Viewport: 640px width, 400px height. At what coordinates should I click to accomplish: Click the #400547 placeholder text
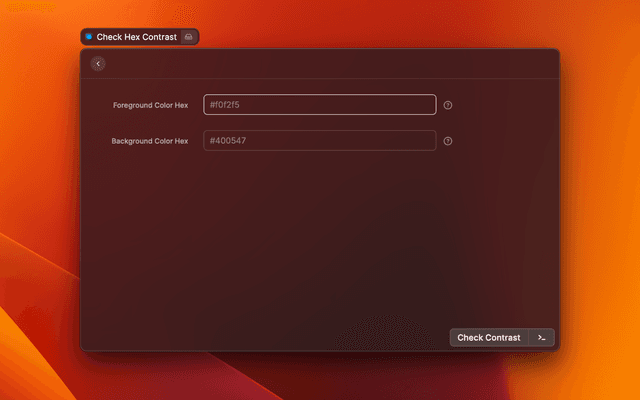(227, 141)
